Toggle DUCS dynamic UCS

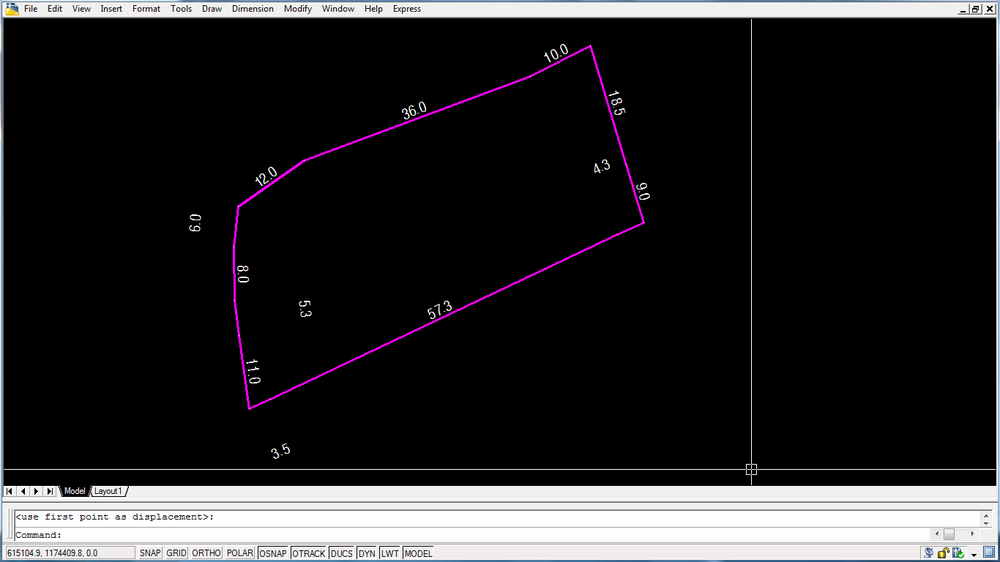coord(341,553)
